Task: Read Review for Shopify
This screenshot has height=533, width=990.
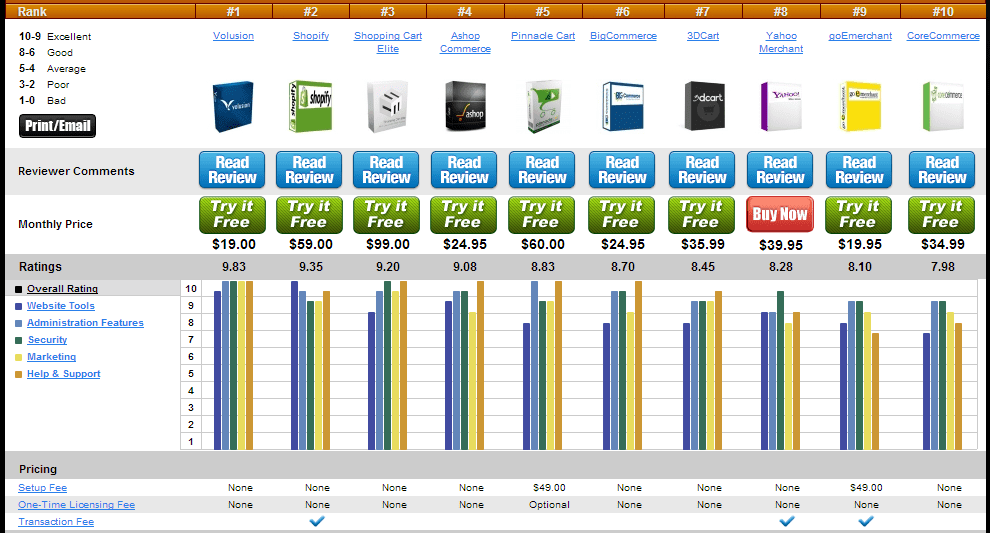Action: [309, 170]
